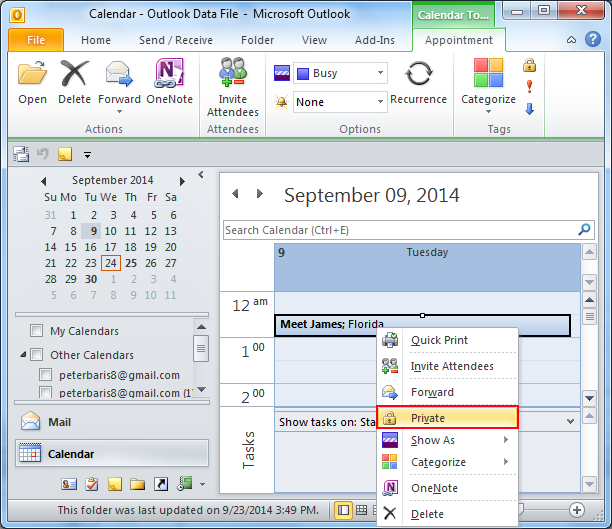Viewport: 612px width, 529px height.
Task: Open the Calendar navigation button
Action: (112, 454)
